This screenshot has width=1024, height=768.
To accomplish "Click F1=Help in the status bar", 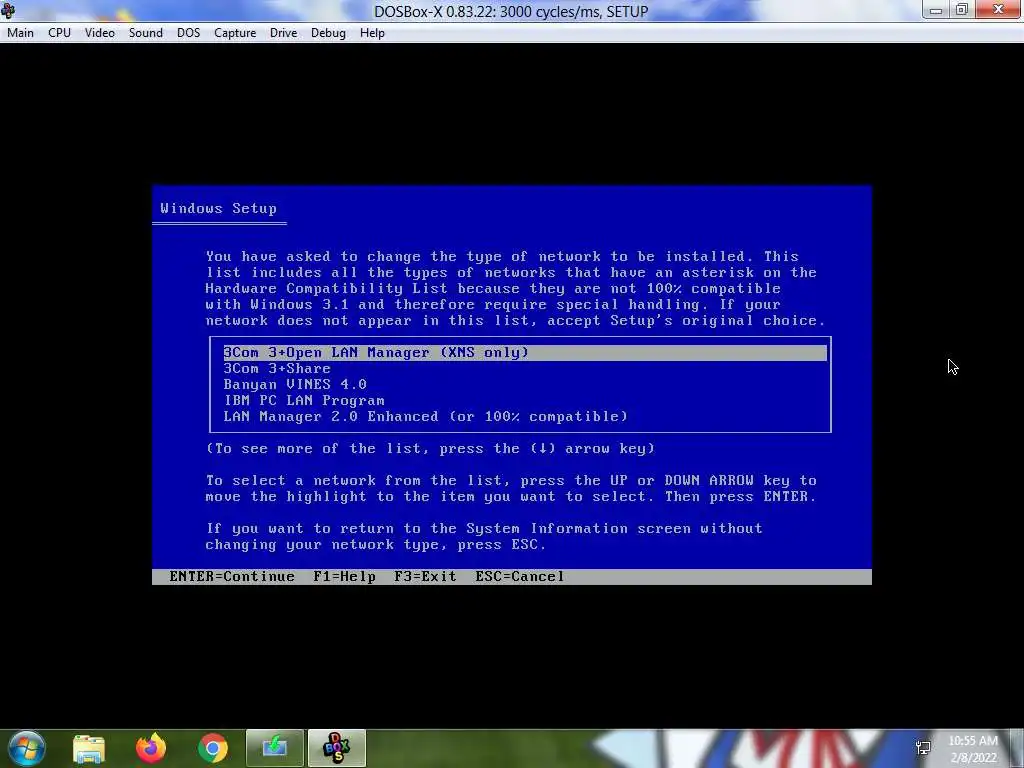I will click(344, 577).
